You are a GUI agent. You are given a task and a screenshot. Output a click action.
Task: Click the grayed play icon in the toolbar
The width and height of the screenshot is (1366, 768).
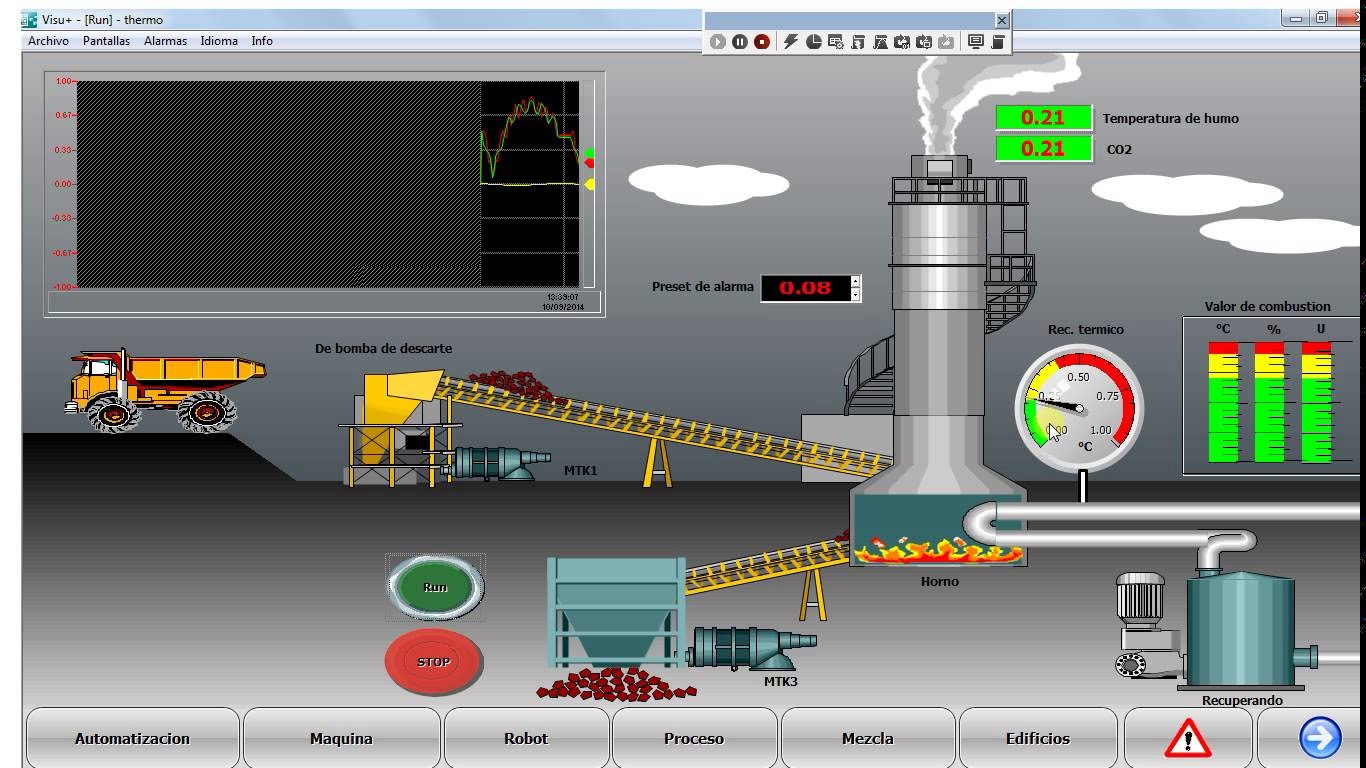718,42
